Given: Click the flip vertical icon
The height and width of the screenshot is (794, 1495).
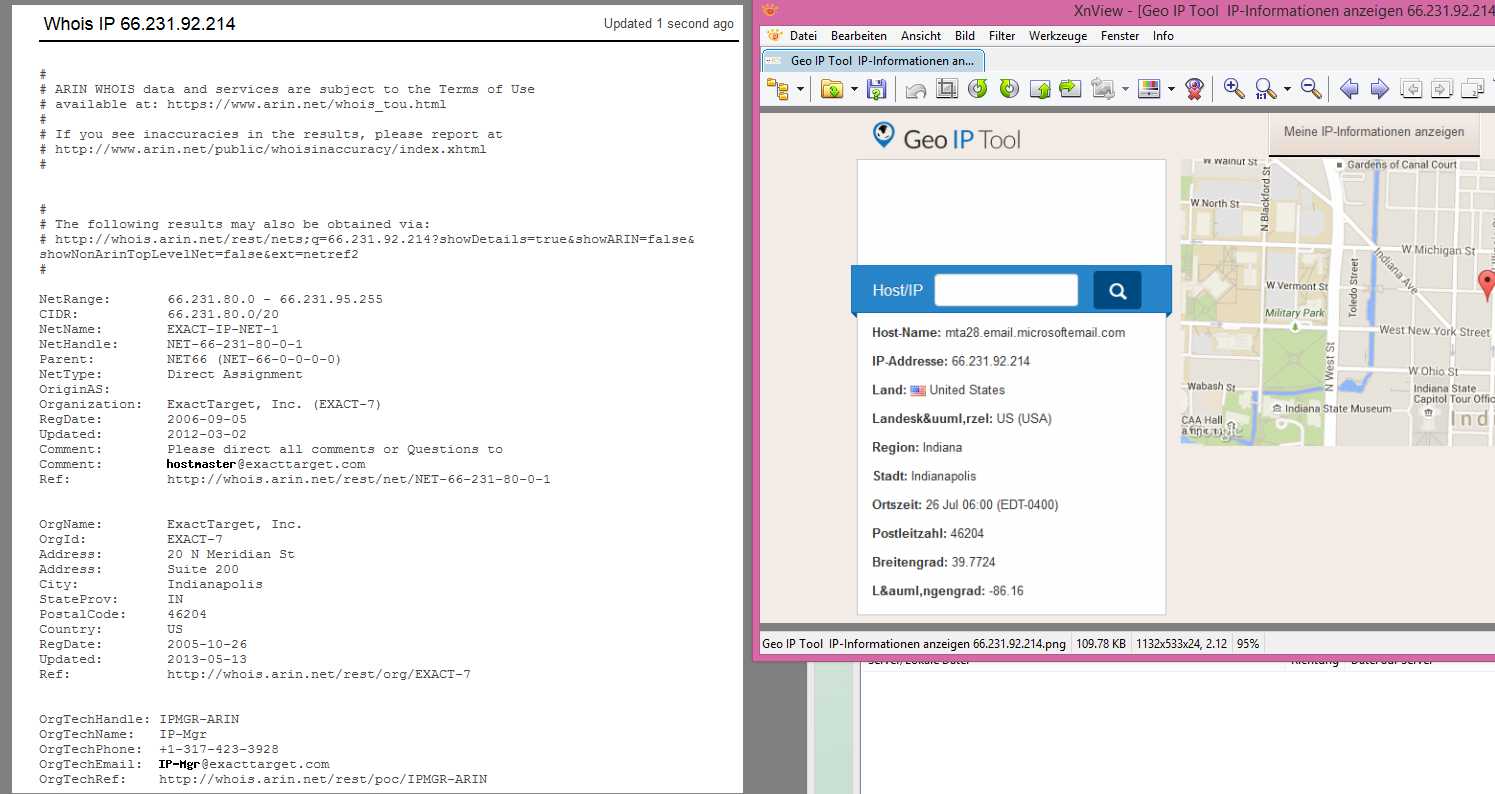Looking at the screenshot, I should point(1040,89).
